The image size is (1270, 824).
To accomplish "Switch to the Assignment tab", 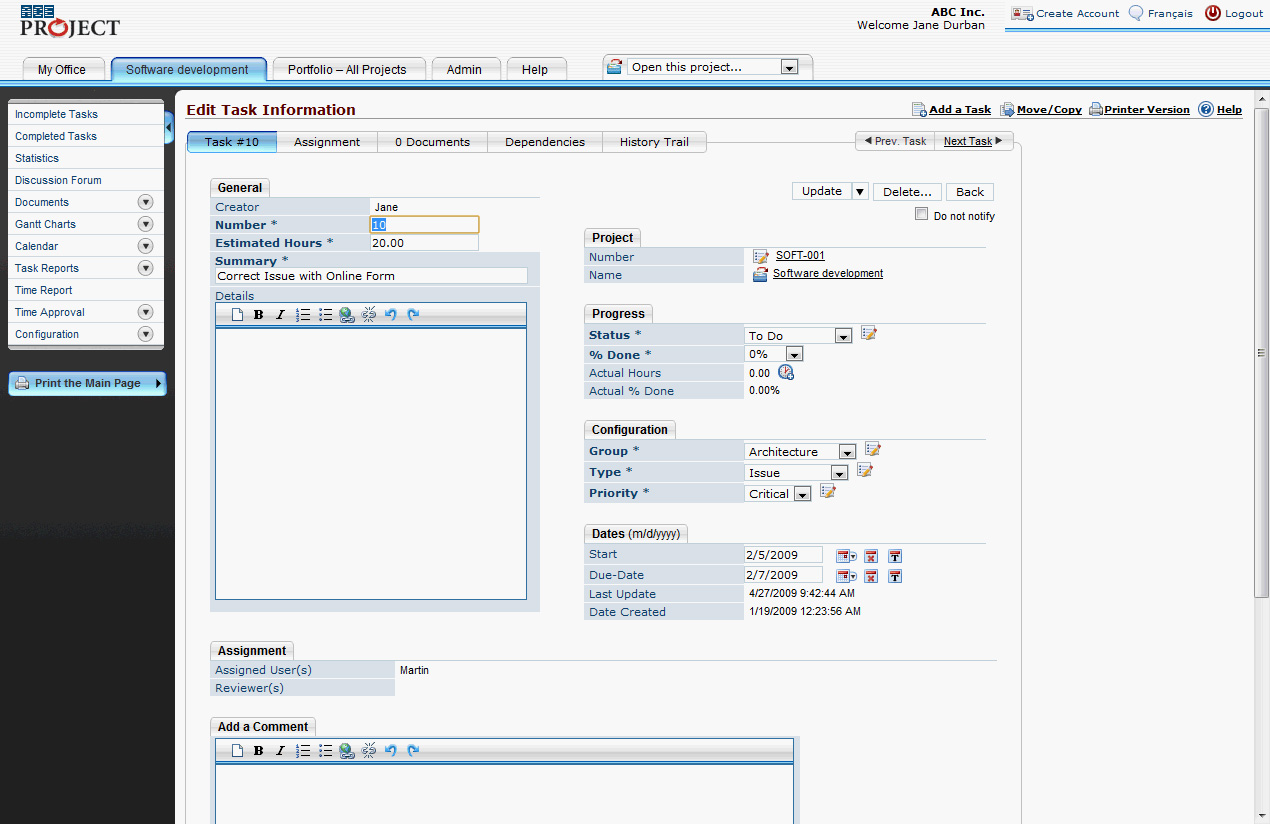I will pos(327,142).
